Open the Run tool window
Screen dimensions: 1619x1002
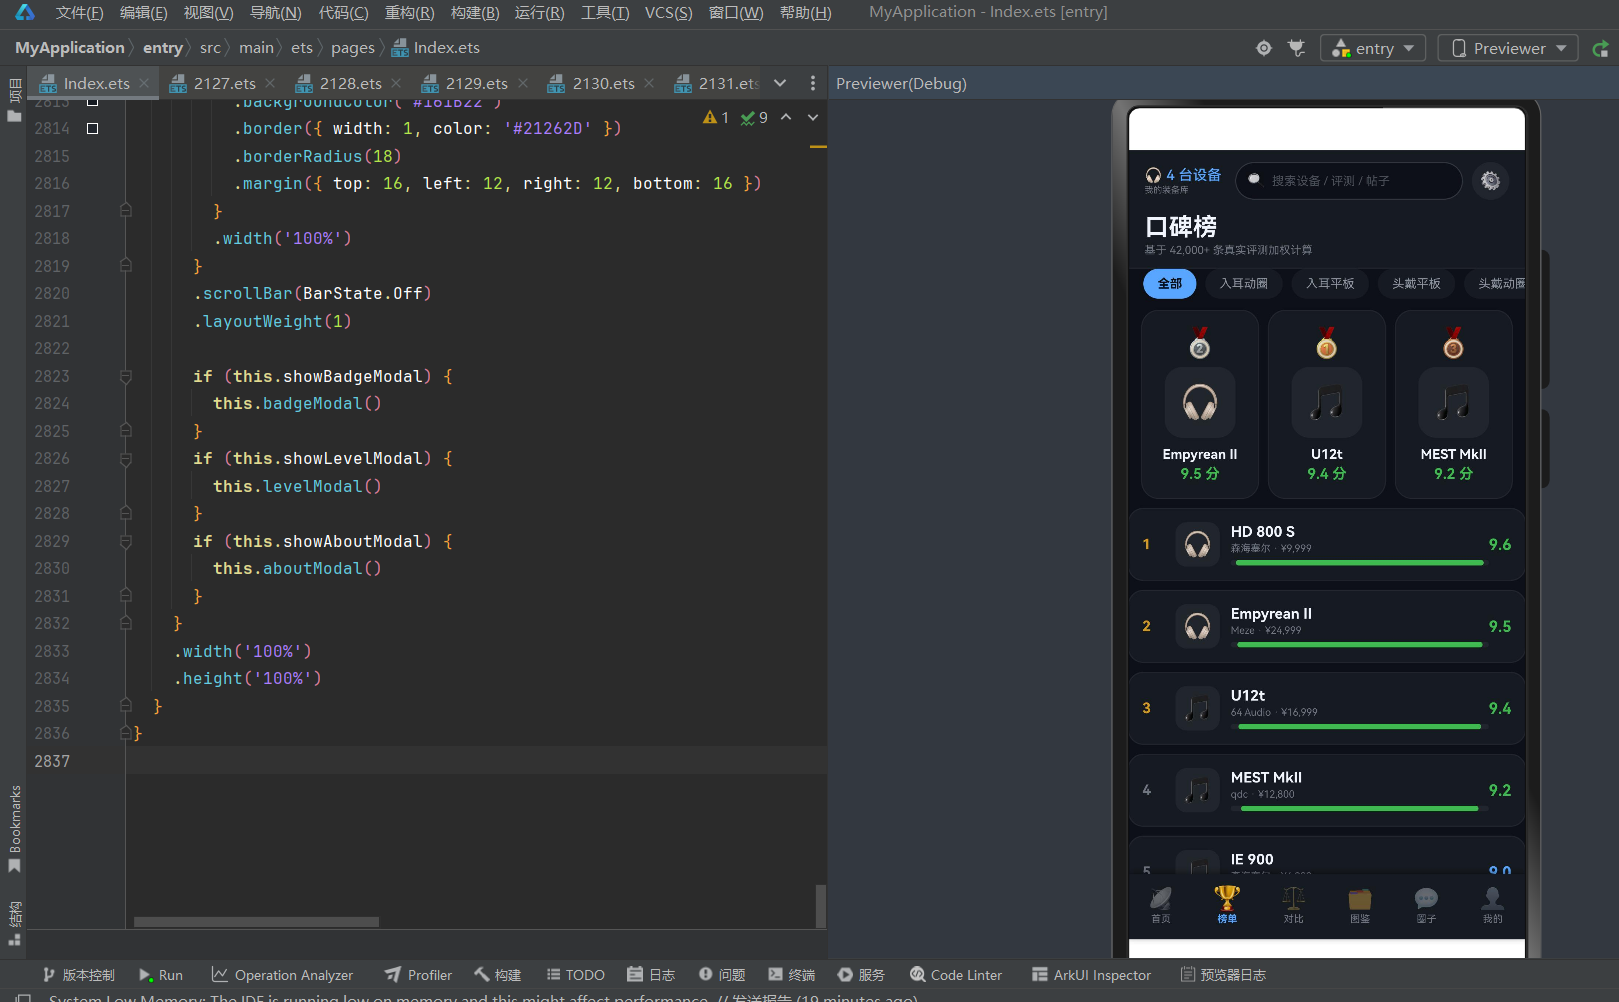pos(160,975)
